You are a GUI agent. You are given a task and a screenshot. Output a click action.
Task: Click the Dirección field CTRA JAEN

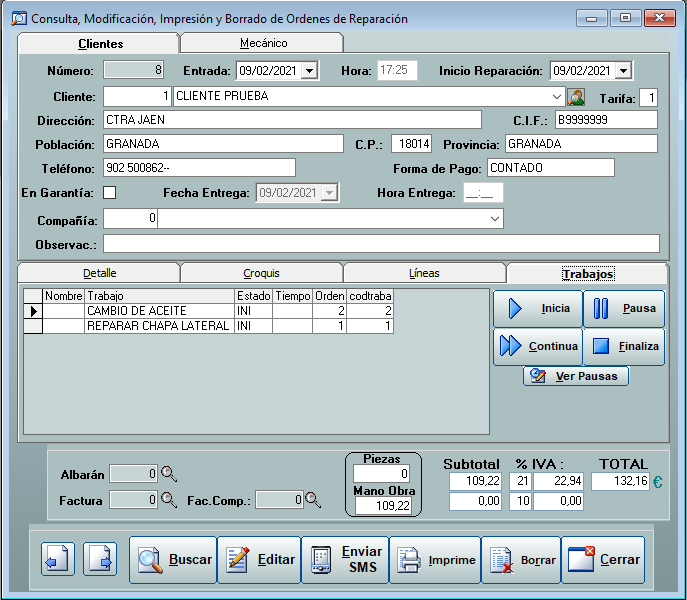tap(292, 120)
